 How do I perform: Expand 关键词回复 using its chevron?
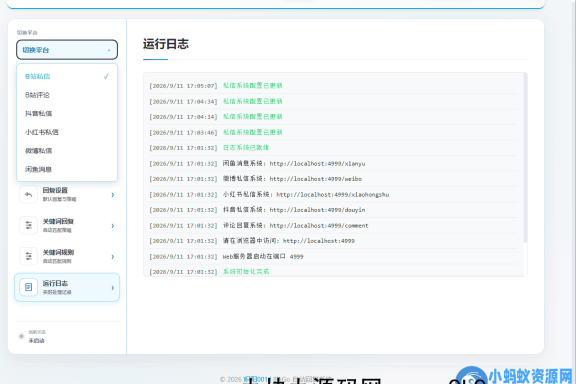(113, 226)
